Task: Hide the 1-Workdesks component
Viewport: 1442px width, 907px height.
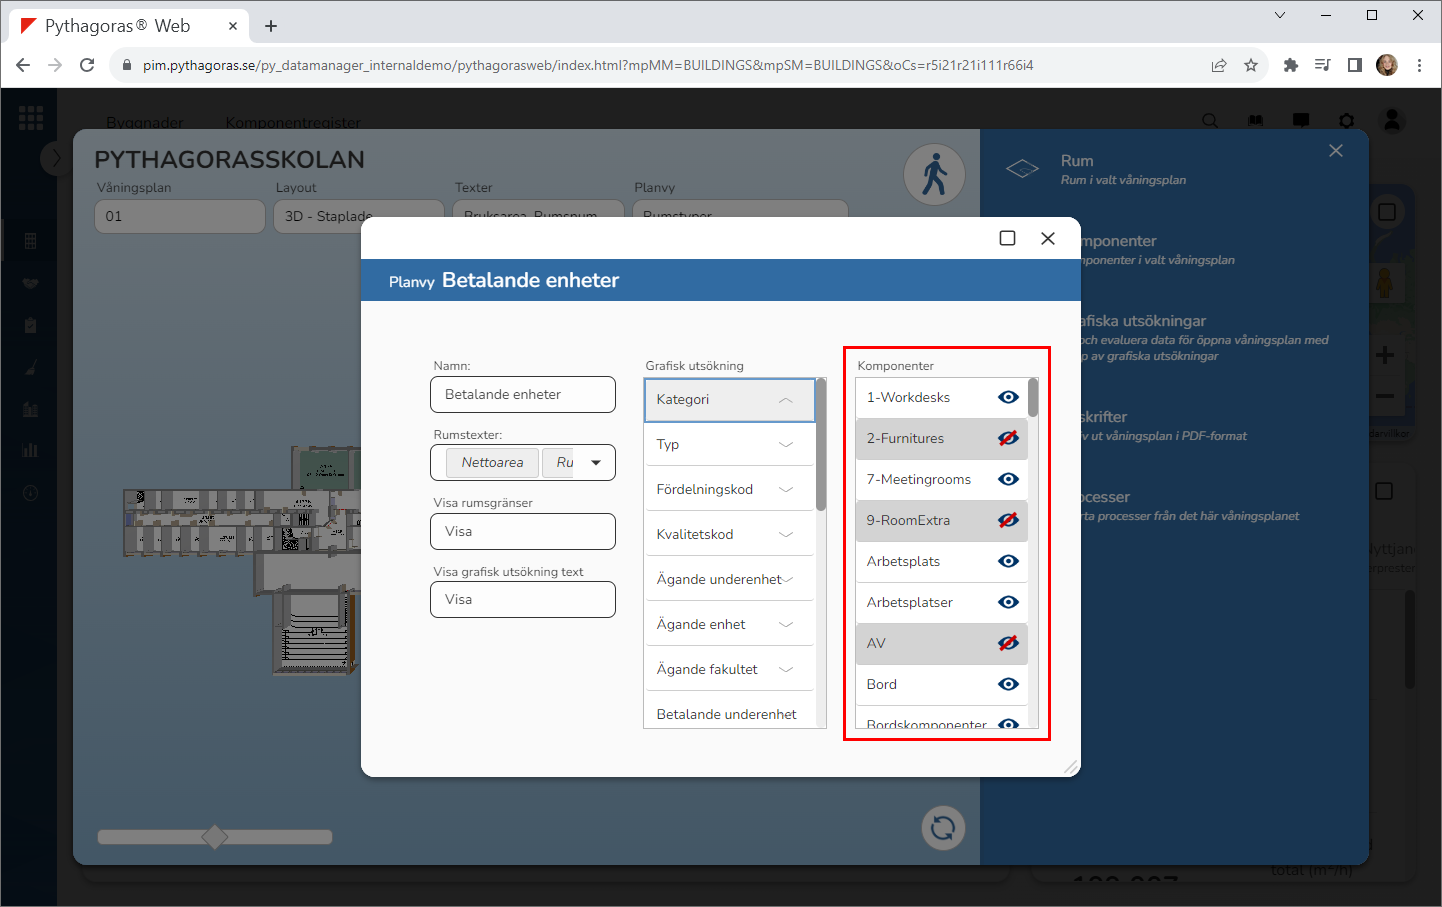Action: pyautogui.click(x=1008, y=397)
